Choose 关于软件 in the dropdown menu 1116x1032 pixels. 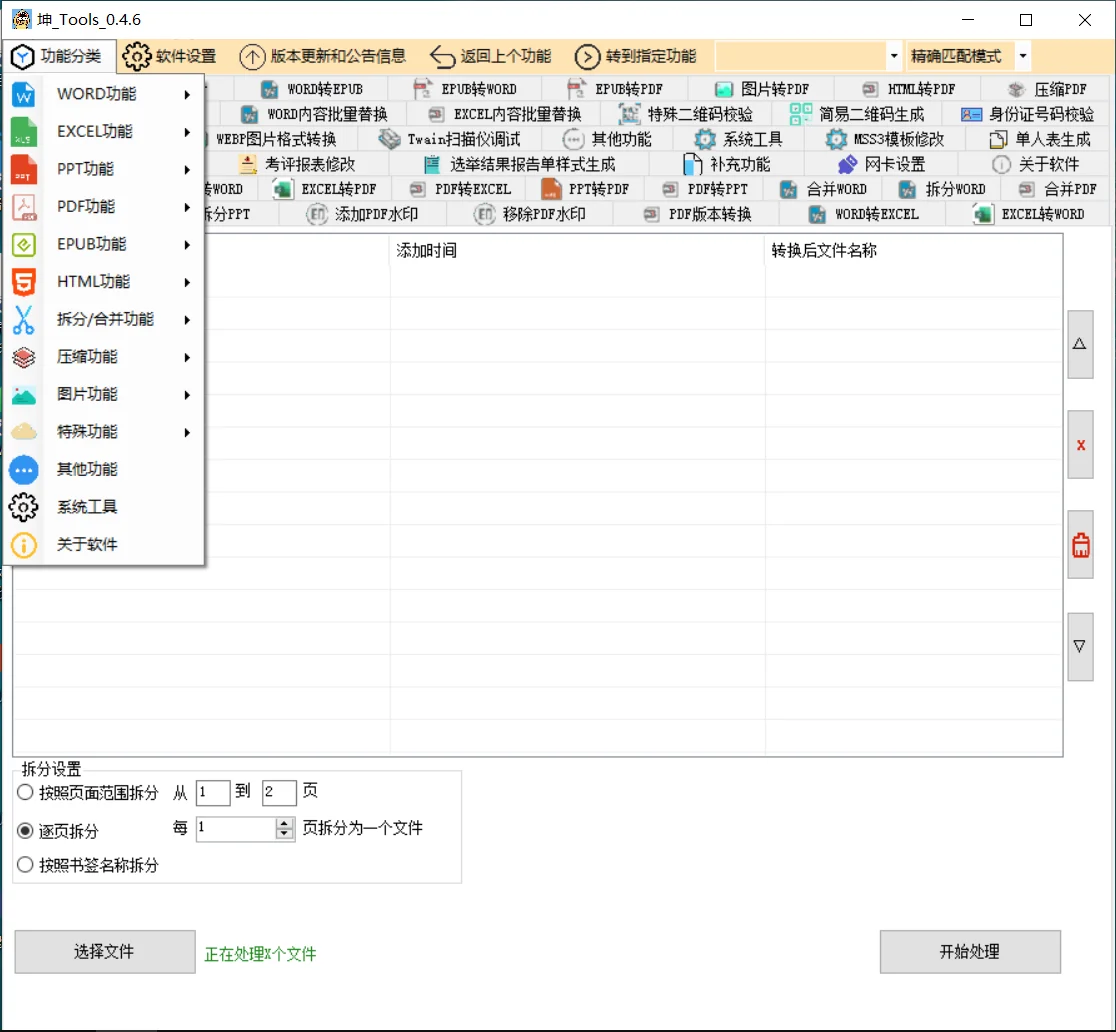coord(104,545)
